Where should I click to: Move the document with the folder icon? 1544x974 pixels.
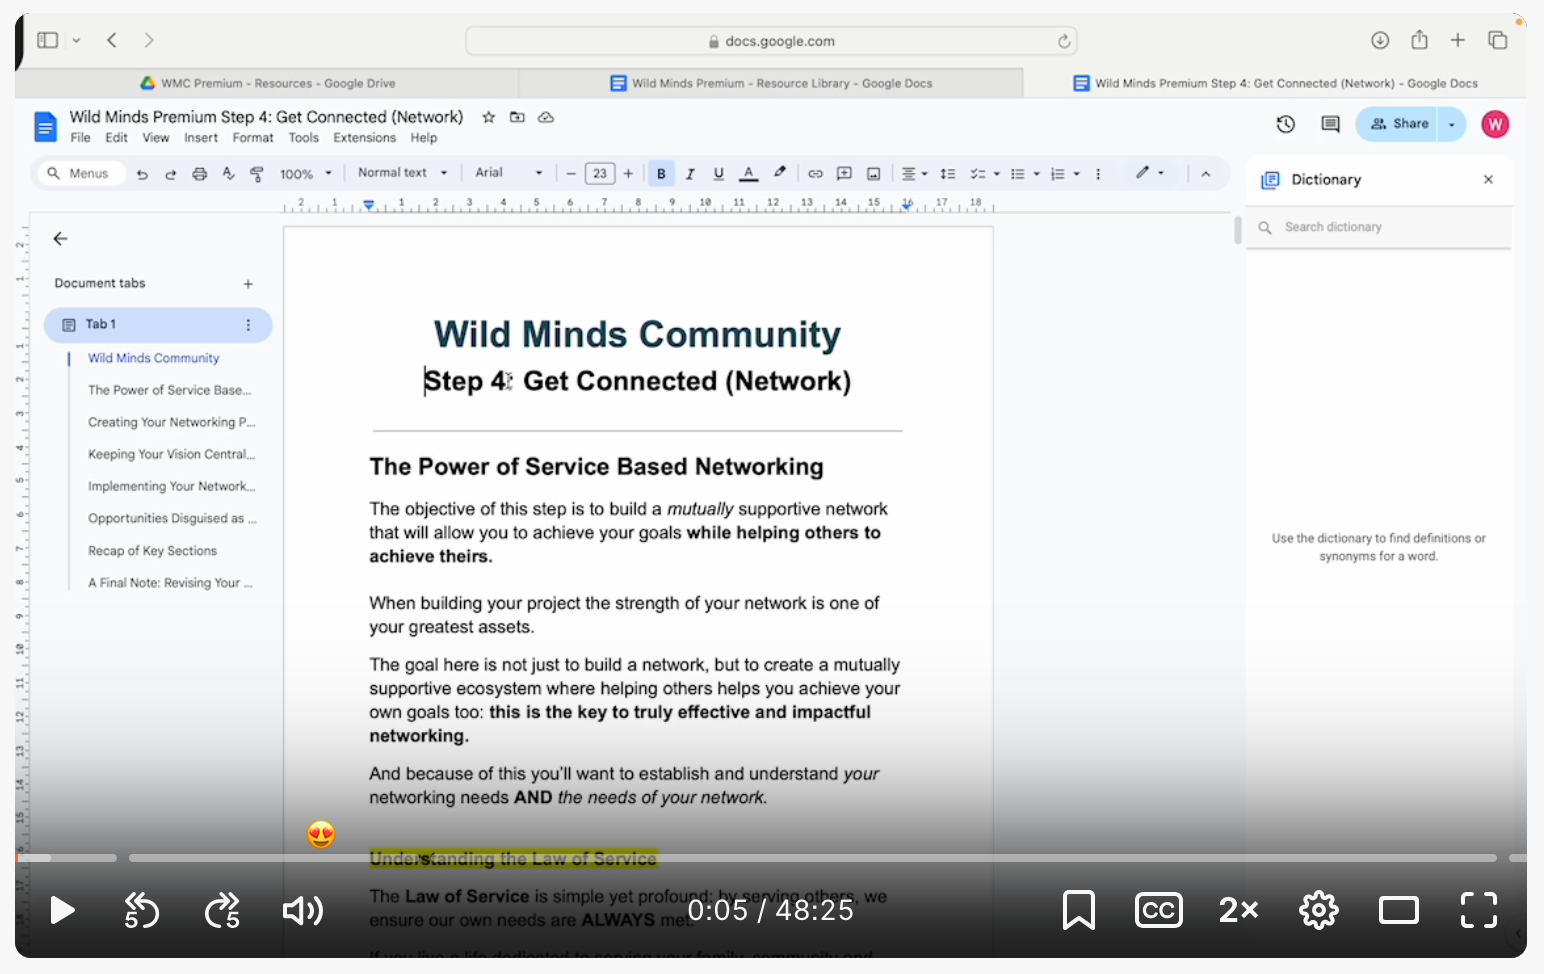(517, 117)
